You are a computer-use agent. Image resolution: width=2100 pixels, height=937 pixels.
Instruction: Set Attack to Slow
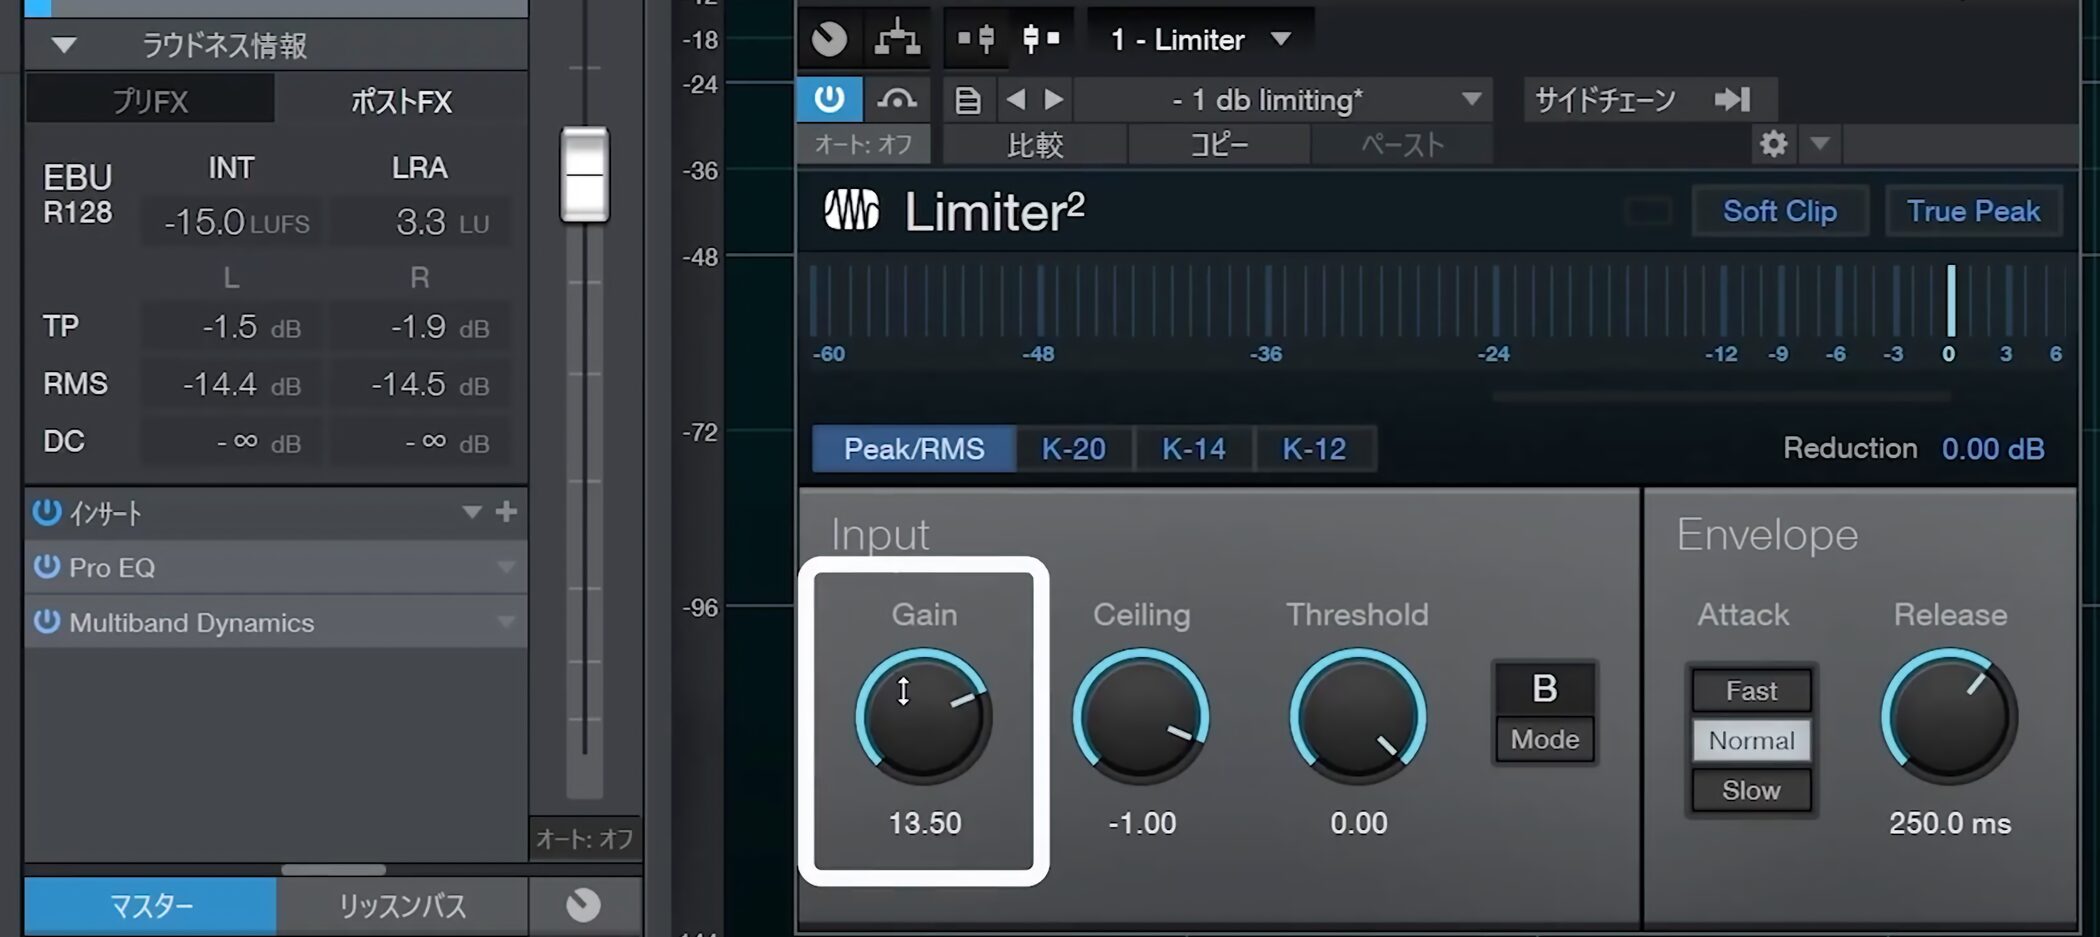[1750, 790]
